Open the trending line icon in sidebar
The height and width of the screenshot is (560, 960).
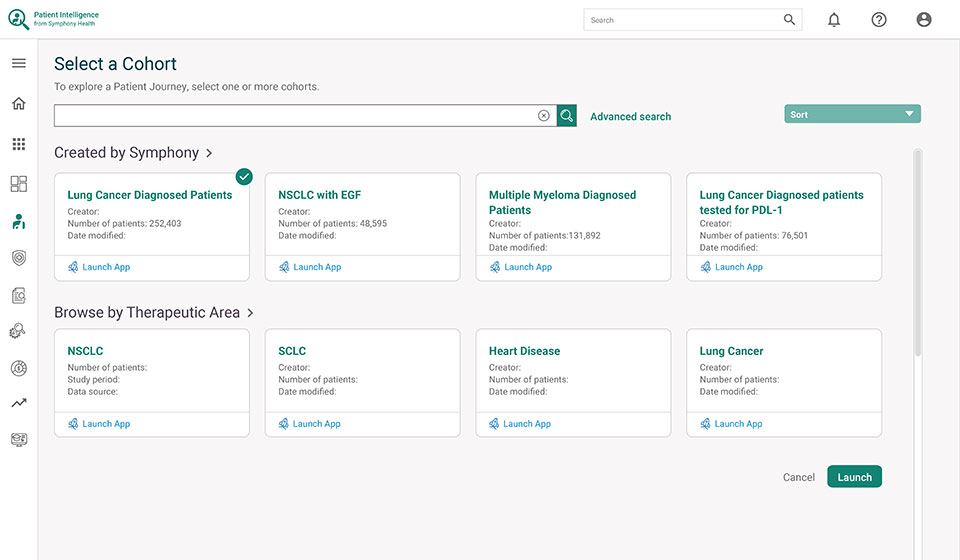(x=19, y=403)
